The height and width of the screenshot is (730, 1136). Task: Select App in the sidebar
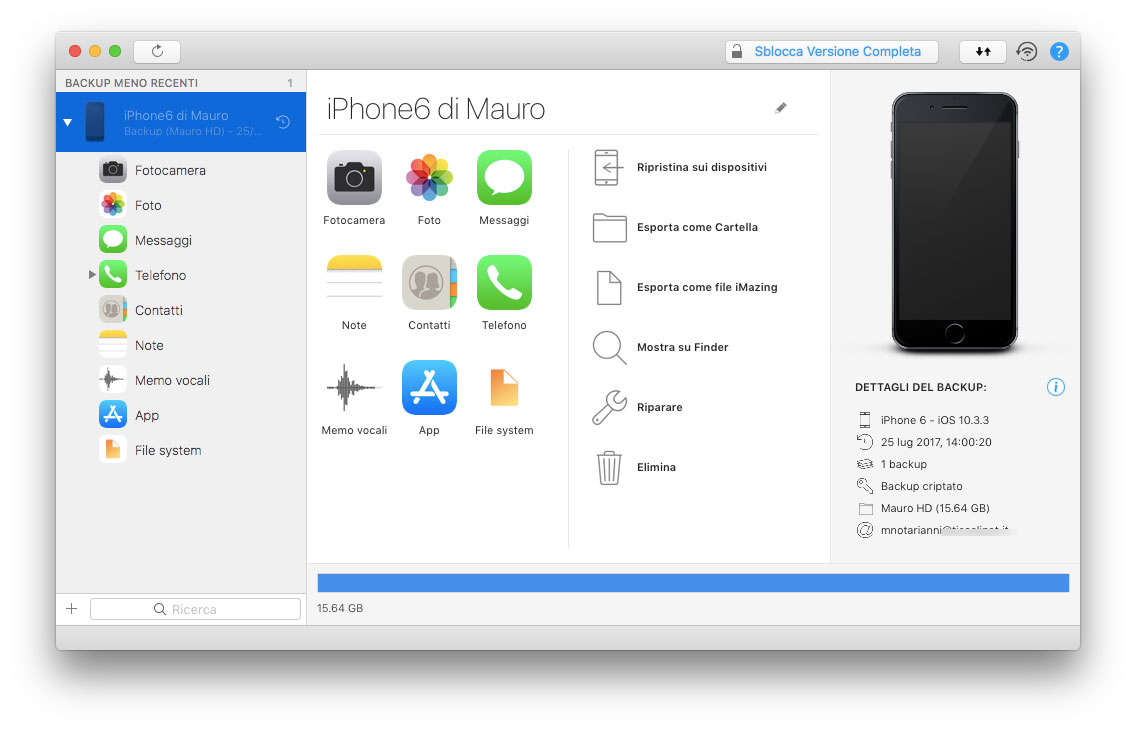tap(181, 415)
